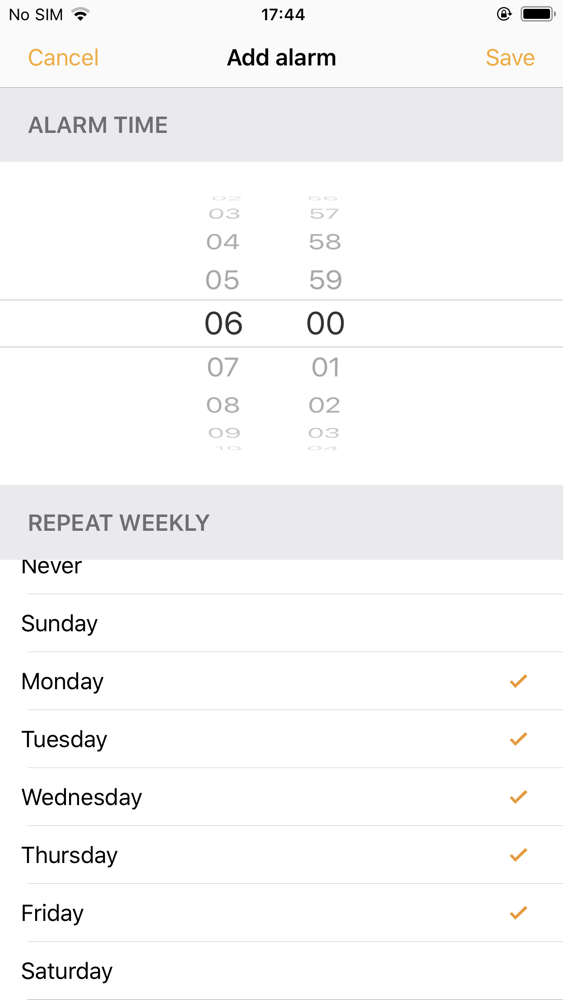563x1000 pixels.
Task: Pick minute 58 on the wheel
Action: 325,242
